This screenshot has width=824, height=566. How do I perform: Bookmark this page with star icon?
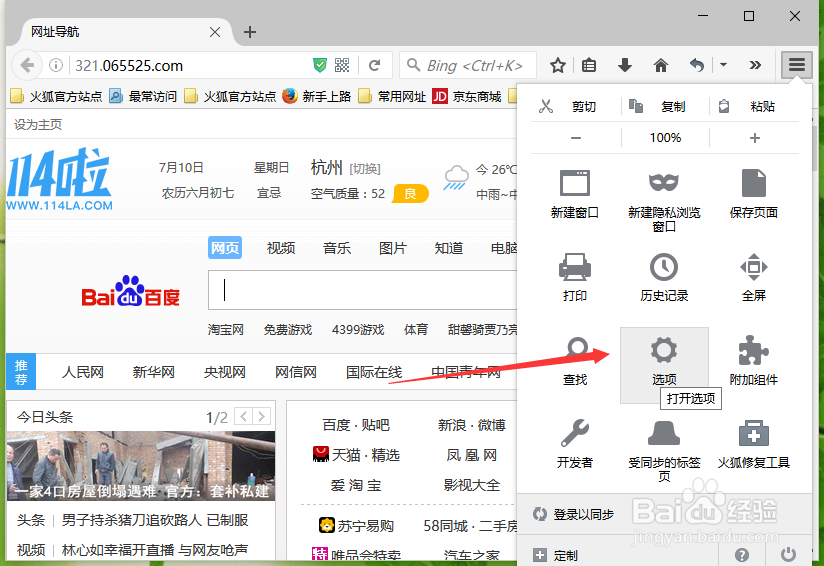click(x=558, y=65)
